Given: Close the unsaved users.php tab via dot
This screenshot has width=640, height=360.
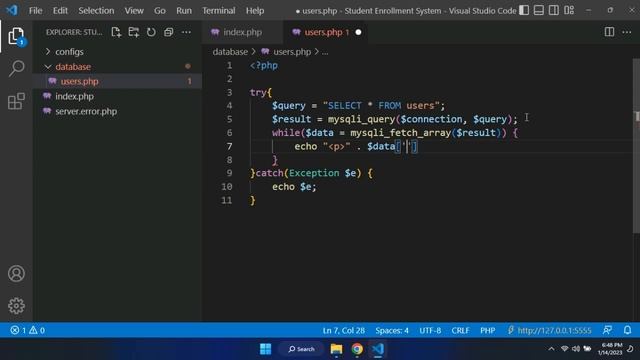Looking at the screenshot, I should coord(358,32).
